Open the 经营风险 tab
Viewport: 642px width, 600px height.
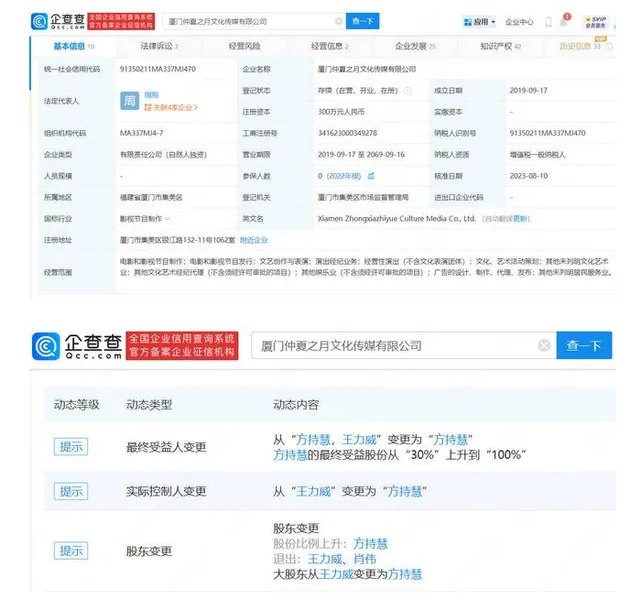coord(244,46)
